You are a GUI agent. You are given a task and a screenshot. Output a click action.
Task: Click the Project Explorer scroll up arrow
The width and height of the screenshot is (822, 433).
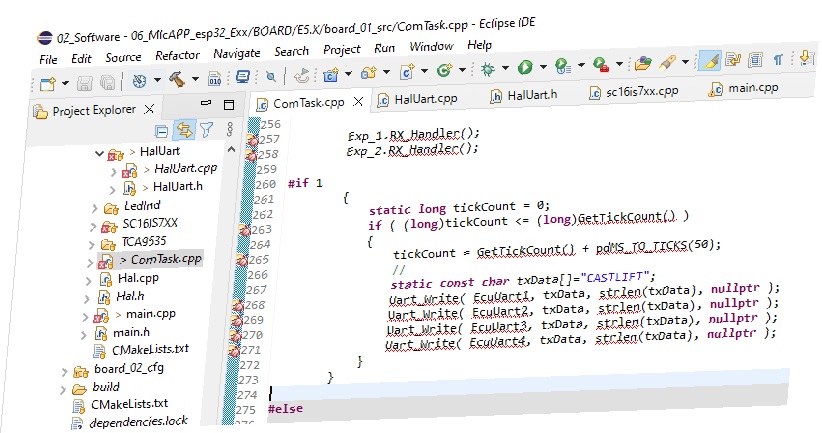pos(231,149)
